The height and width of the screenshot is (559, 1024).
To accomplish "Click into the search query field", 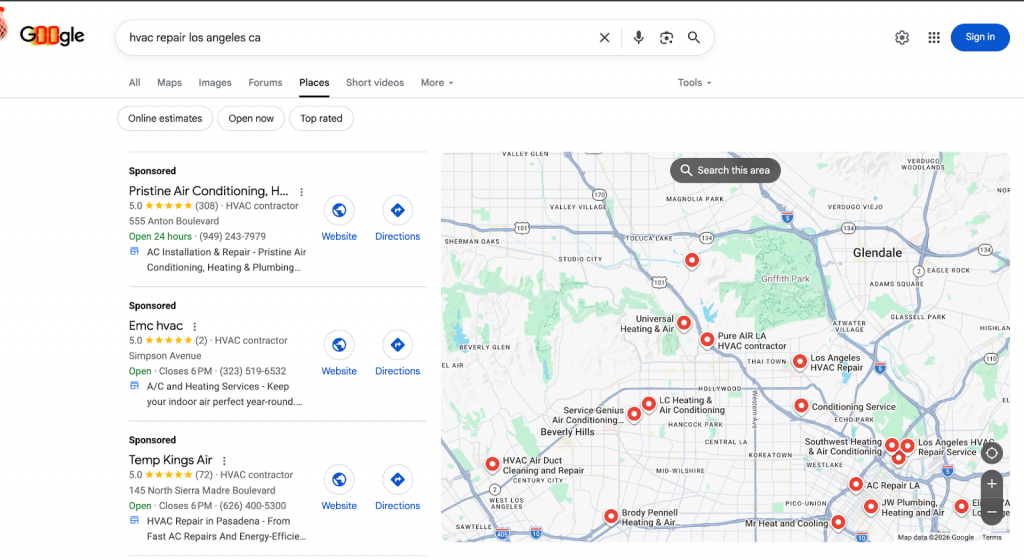I will [358, 38].
